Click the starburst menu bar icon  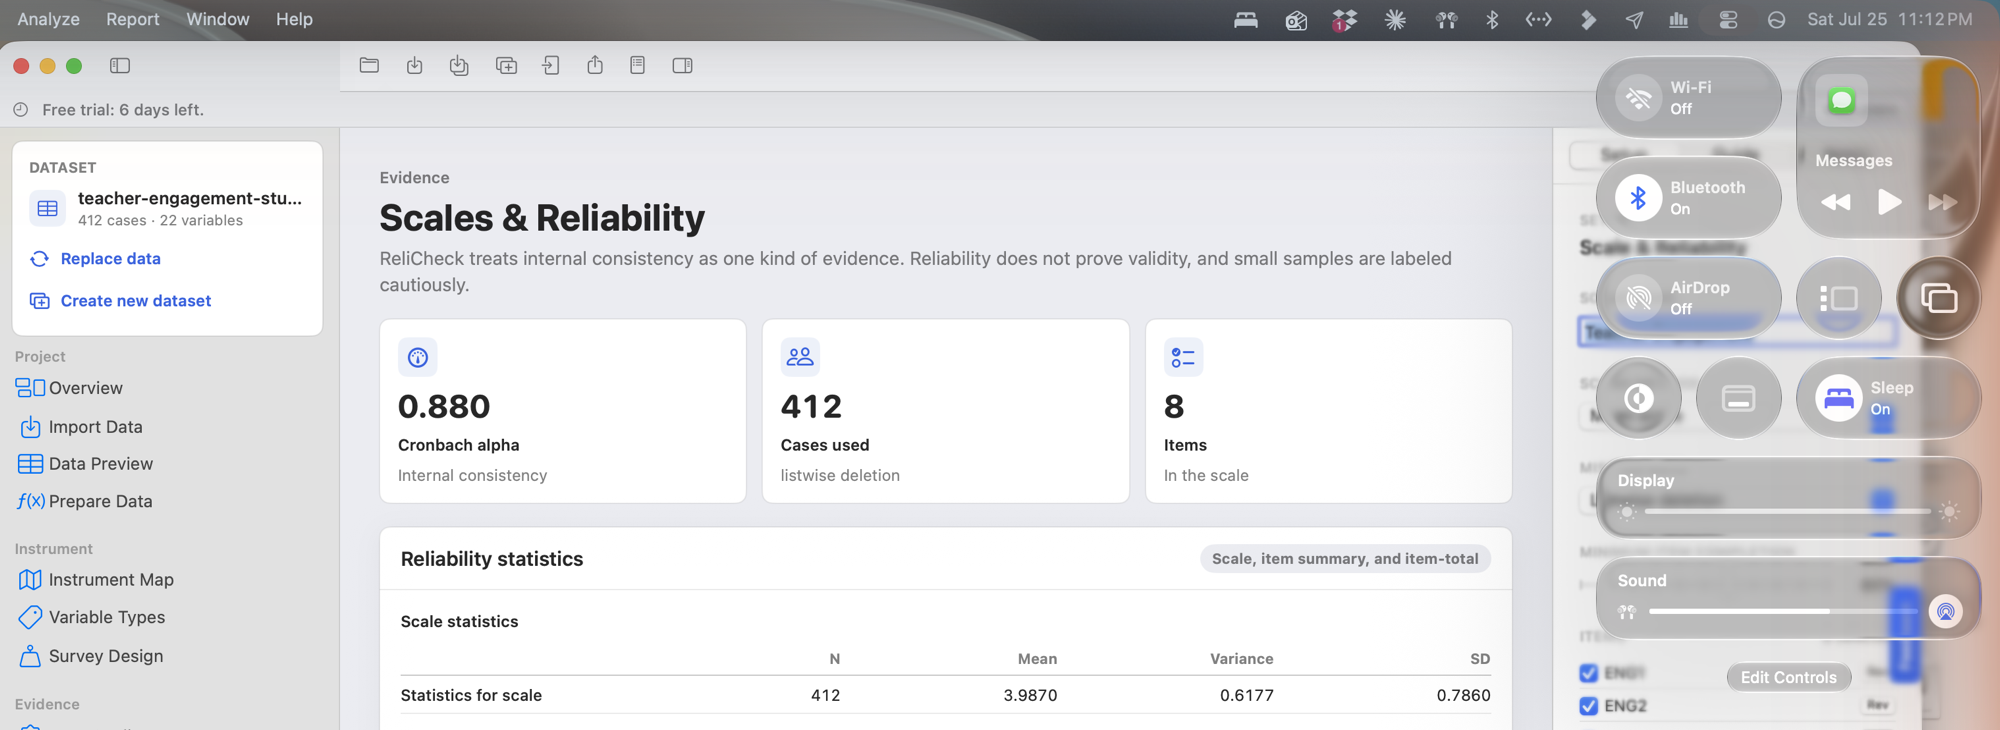click(1395, 19)
